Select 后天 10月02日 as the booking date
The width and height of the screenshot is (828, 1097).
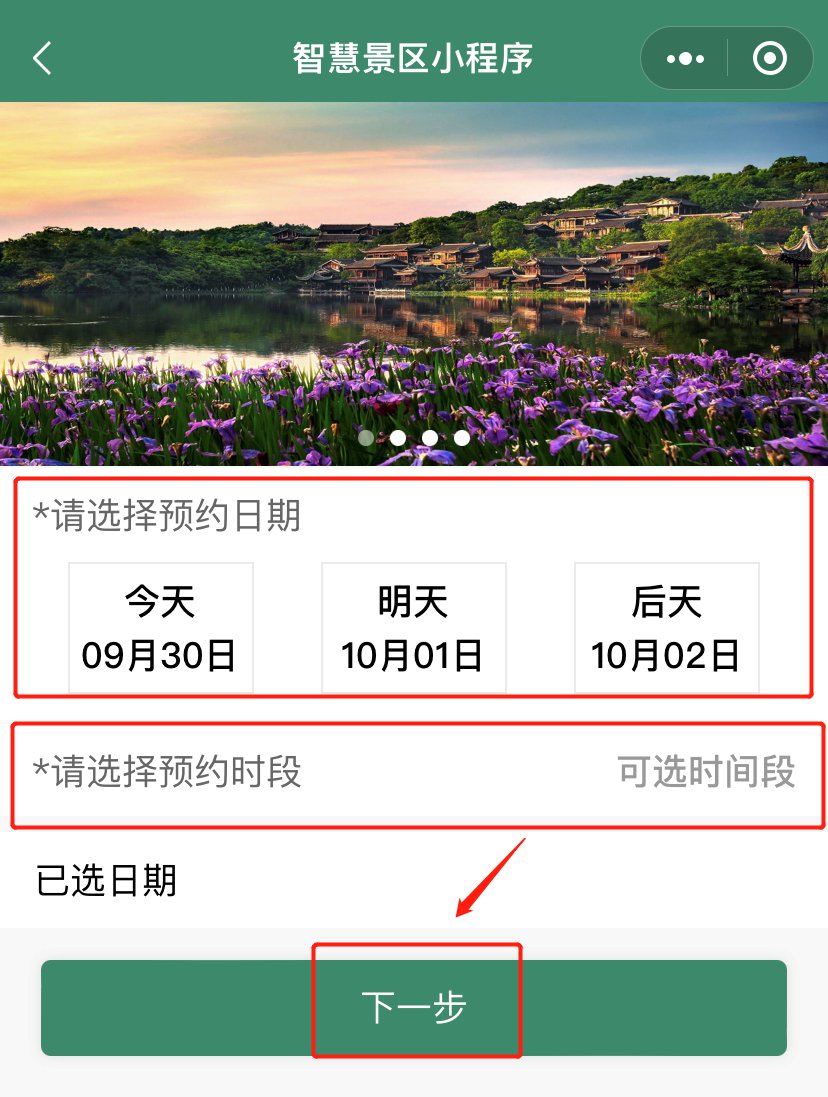click(x=666, y=628)
